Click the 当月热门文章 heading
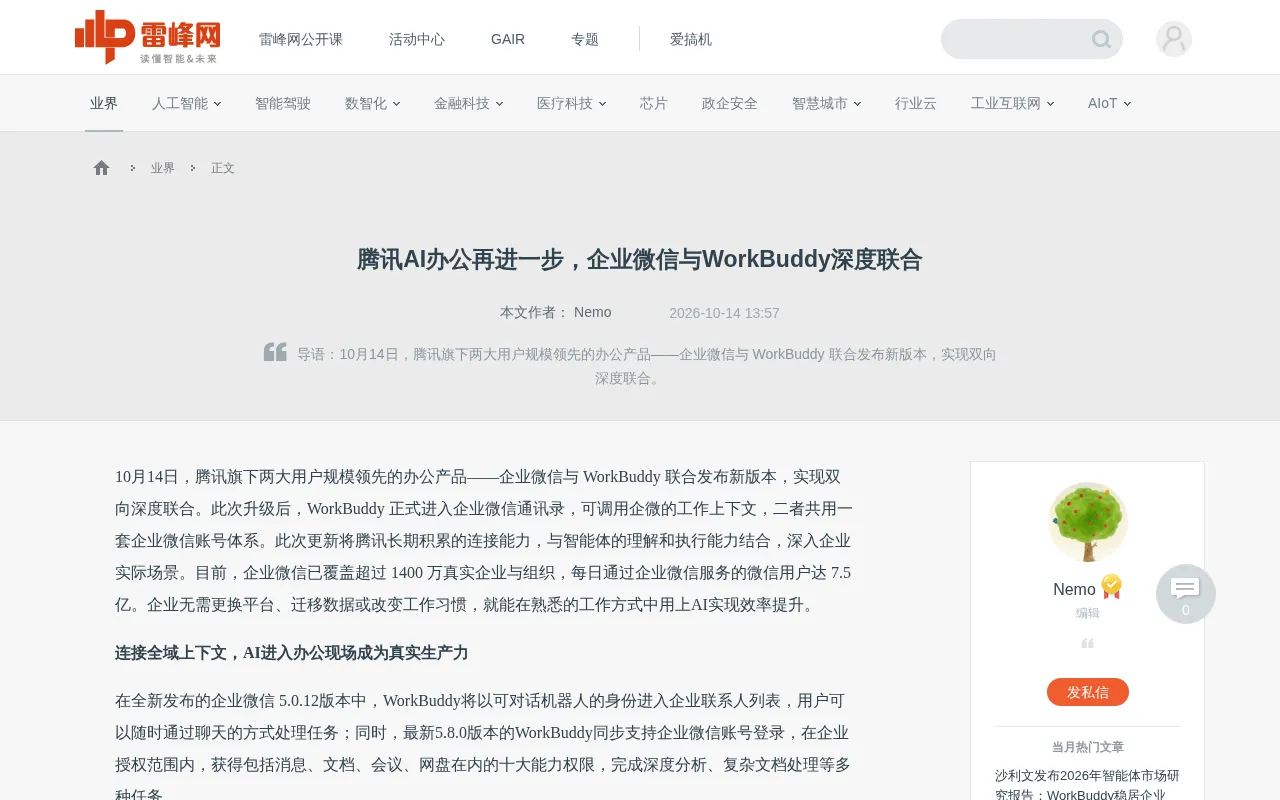The image size is (1280, 800). point(1088,747)
